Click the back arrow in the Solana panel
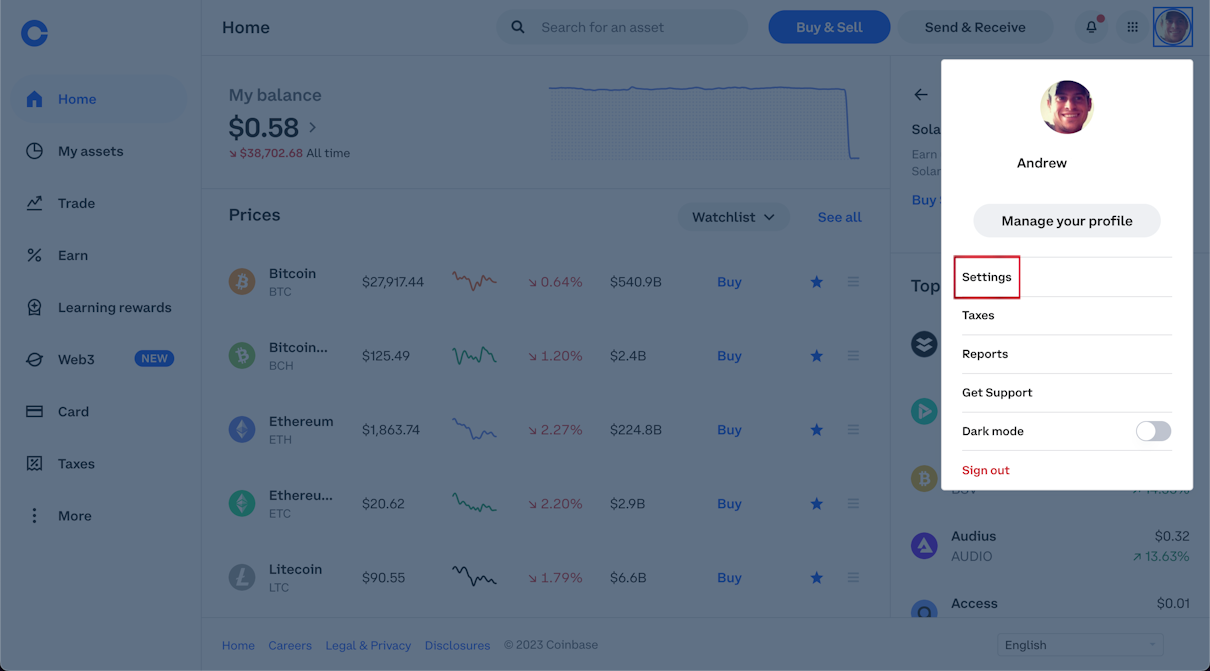 (x=921, y=94)
